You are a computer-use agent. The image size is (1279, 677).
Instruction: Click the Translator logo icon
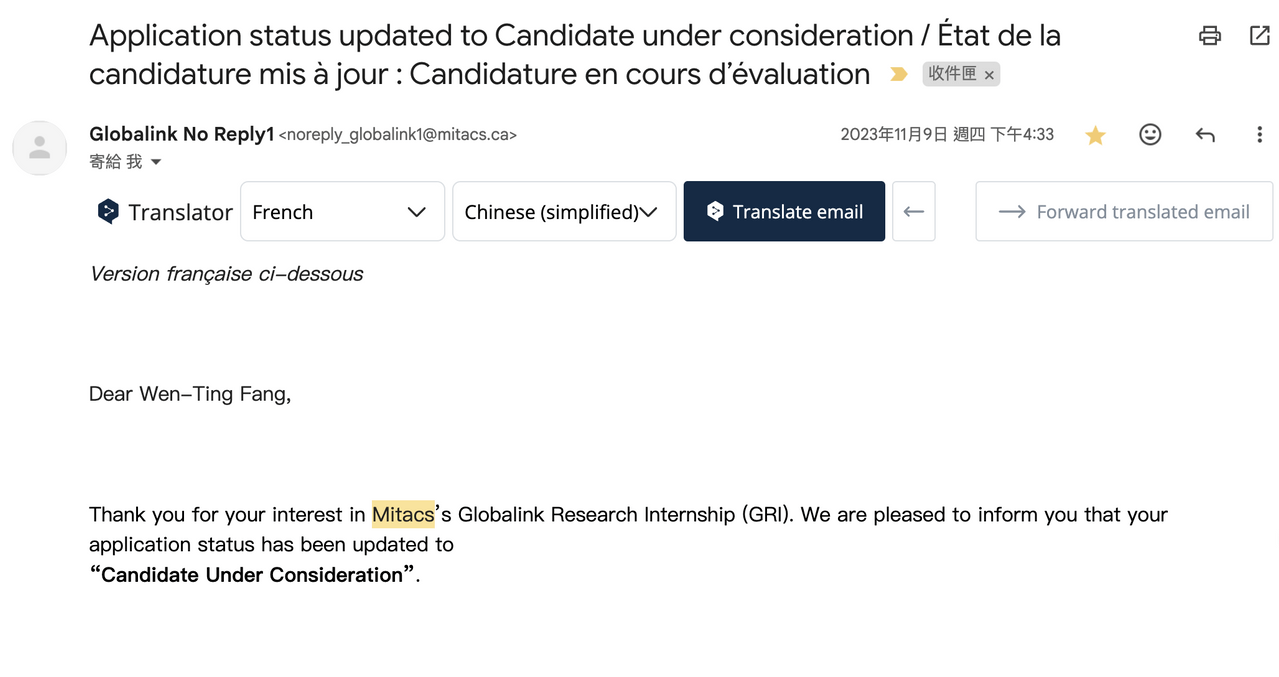pyautogui.click(x=108, y=211)
